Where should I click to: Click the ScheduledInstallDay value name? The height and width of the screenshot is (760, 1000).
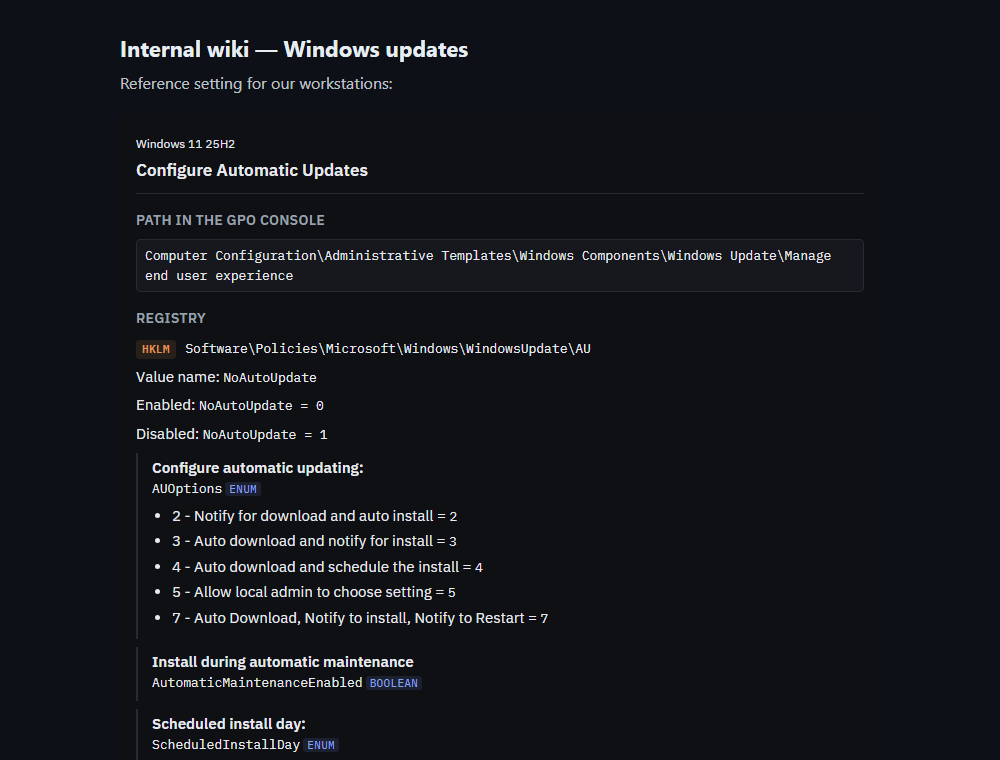(226, 745)
